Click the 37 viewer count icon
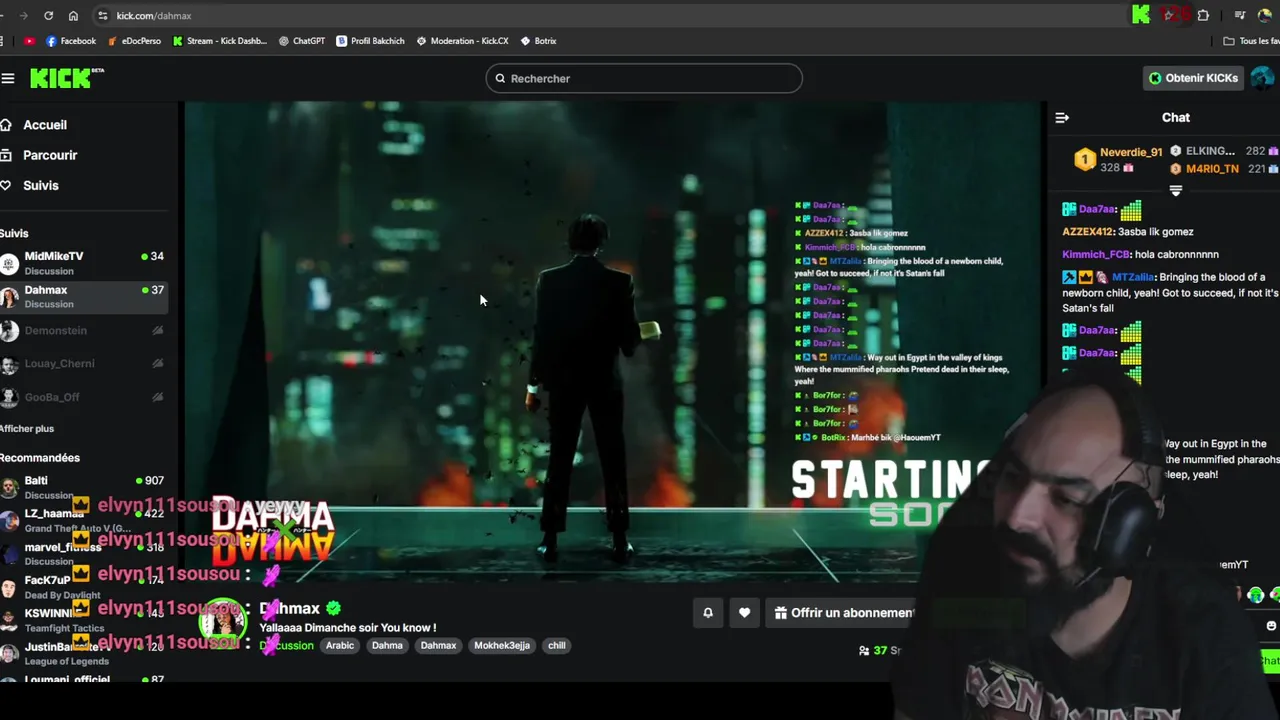The width and height of the screenshot is (1280, 720). [x=864, y=650]
